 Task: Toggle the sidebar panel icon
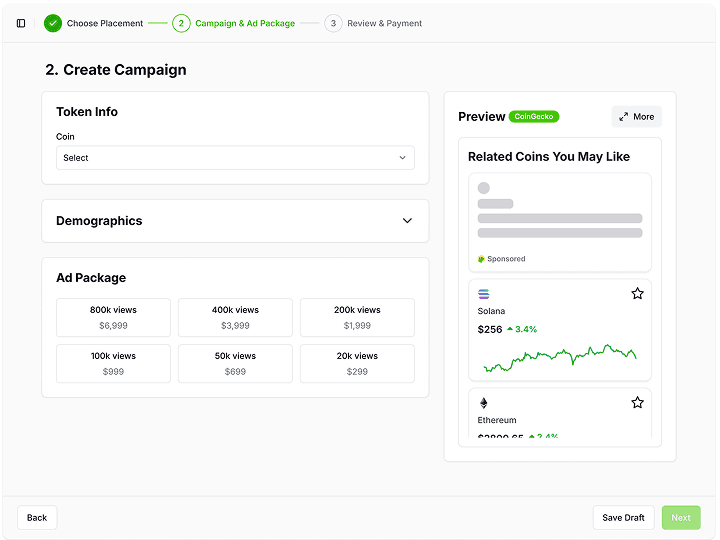pos(21,23)
